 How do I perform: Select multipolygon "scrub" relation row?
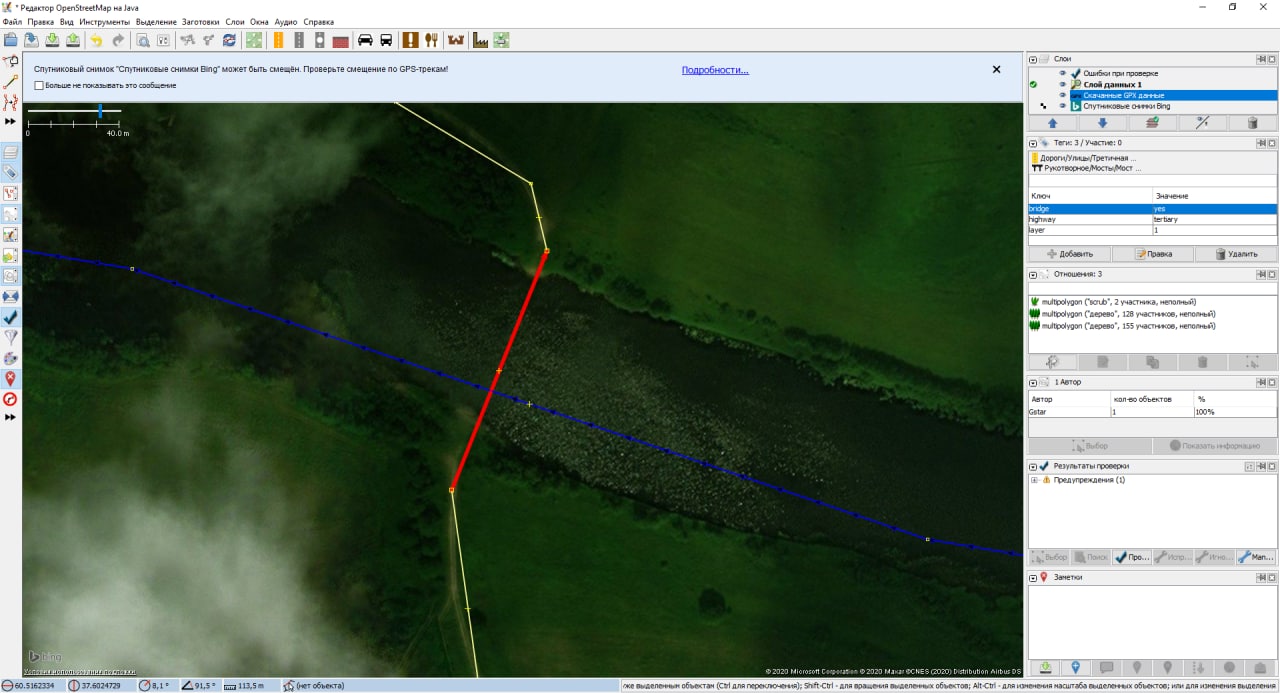(1153, 301)
